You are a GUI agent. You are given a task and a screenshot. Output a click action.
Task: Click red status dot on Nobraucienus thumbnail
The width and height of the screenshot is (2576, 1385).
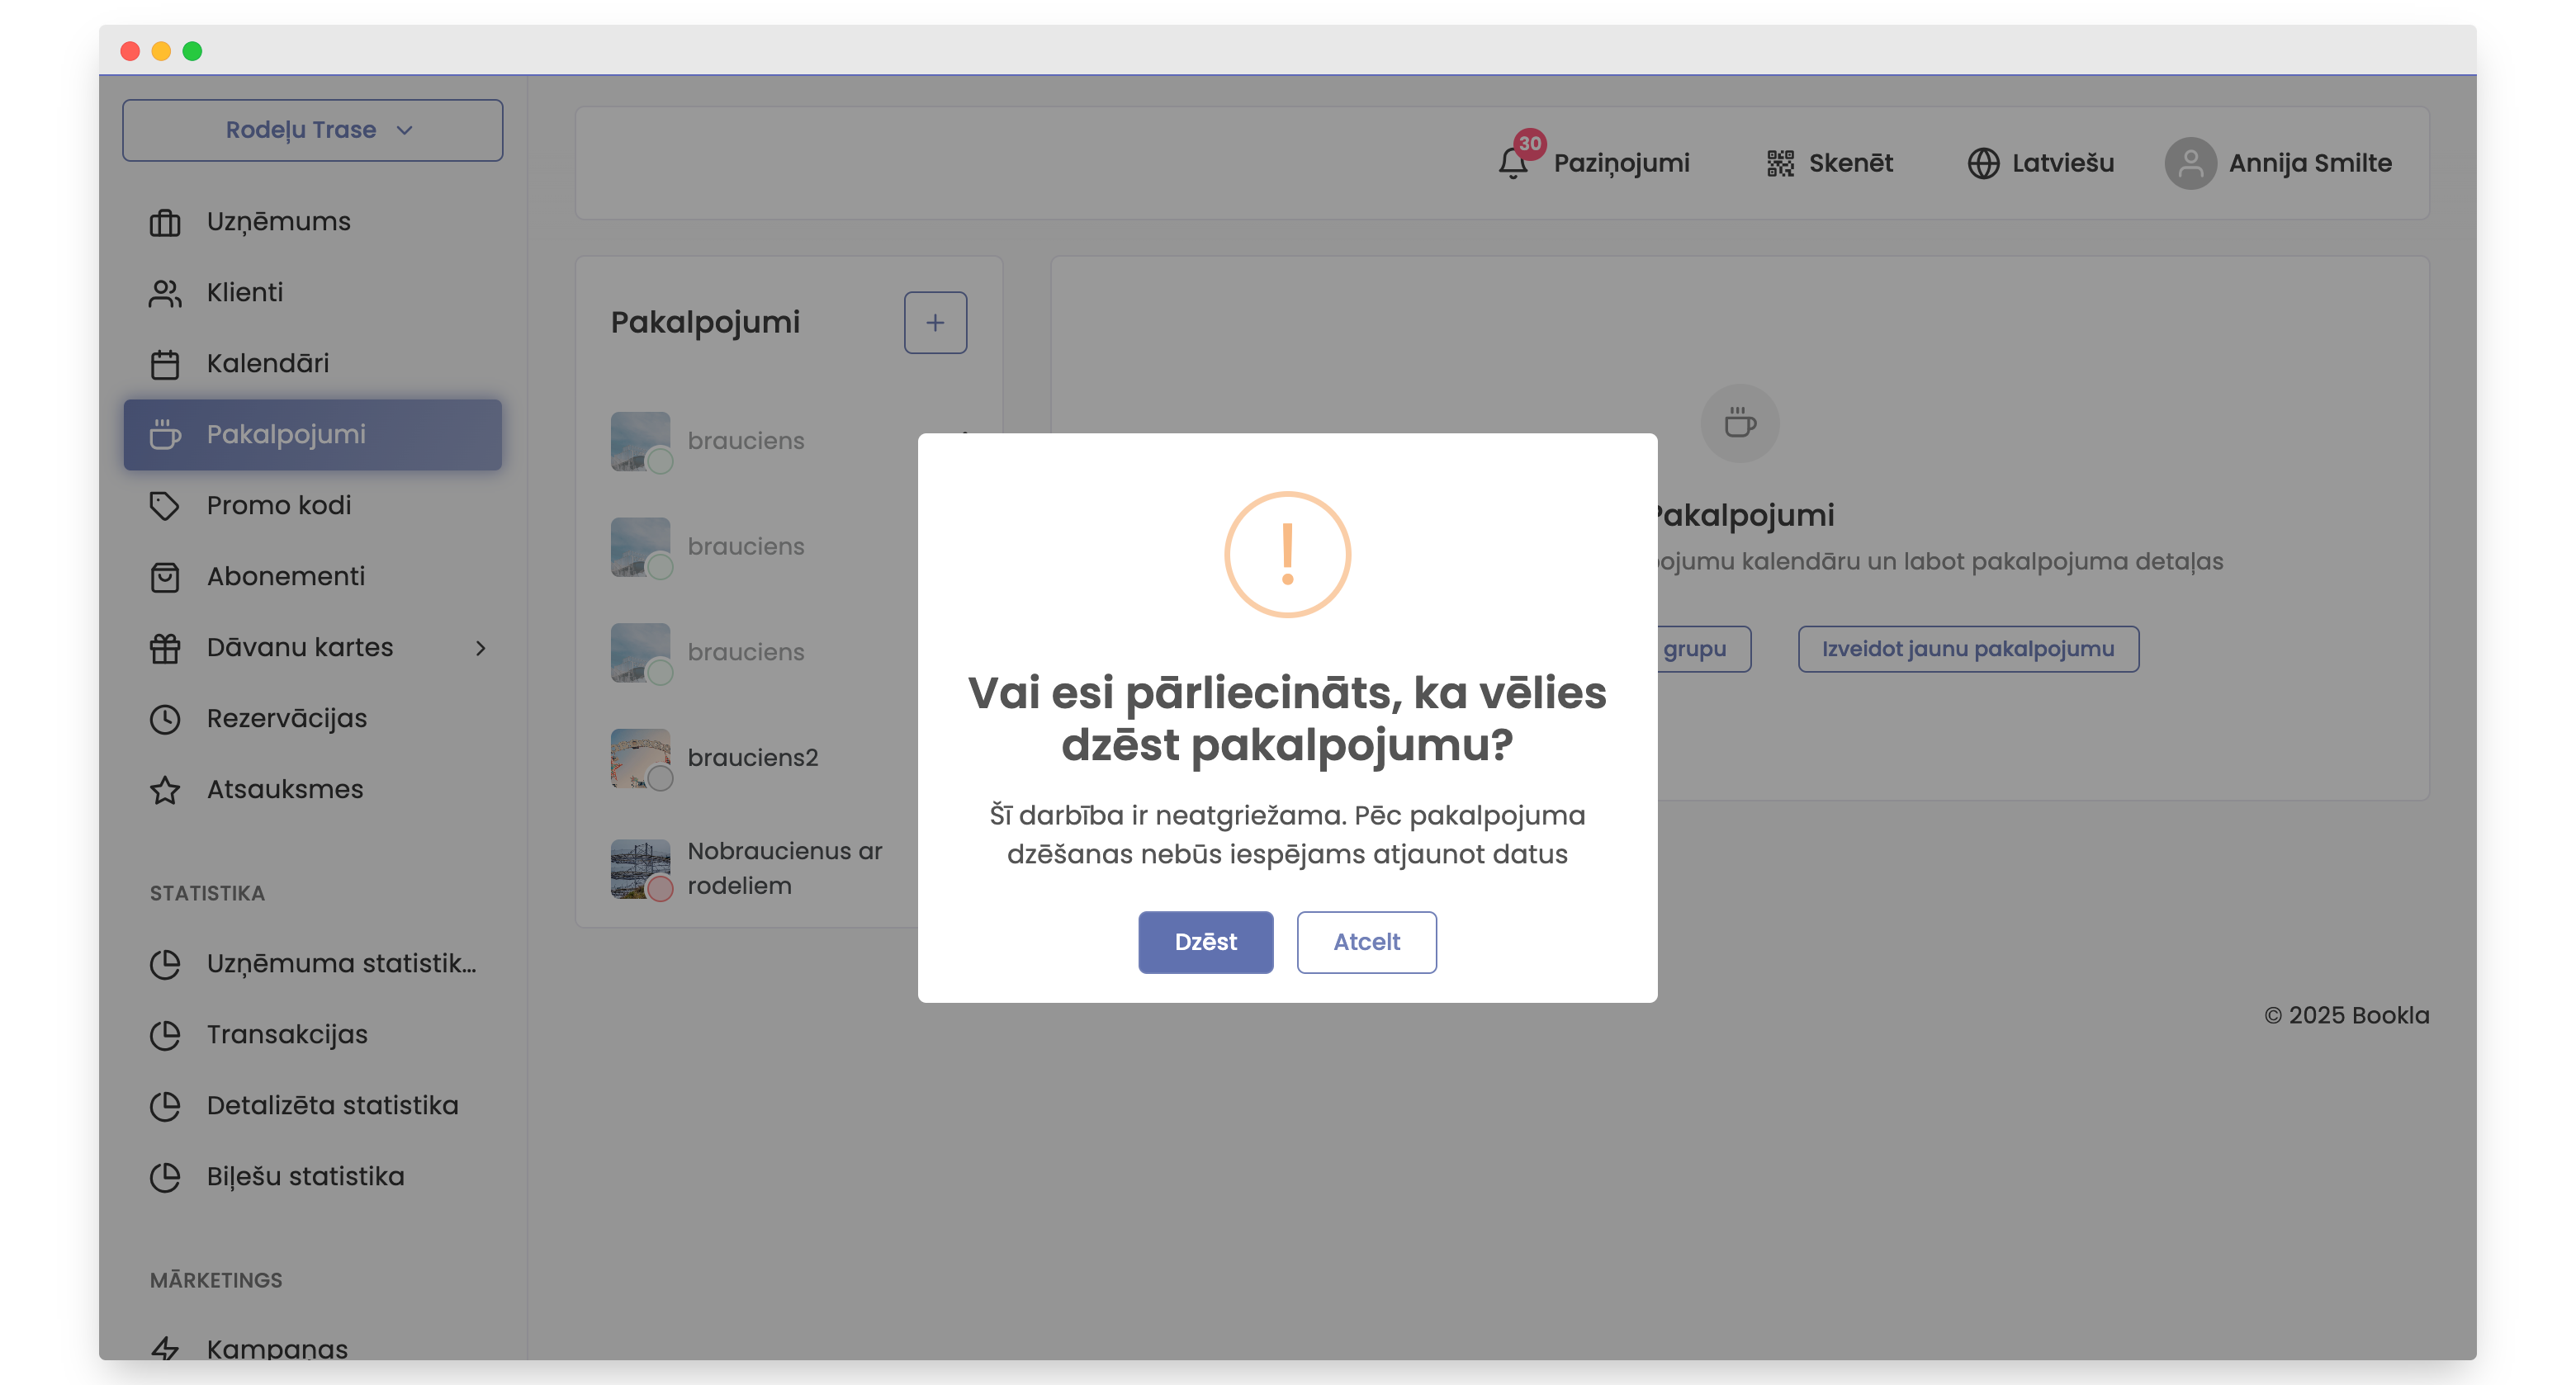(660, 888)
